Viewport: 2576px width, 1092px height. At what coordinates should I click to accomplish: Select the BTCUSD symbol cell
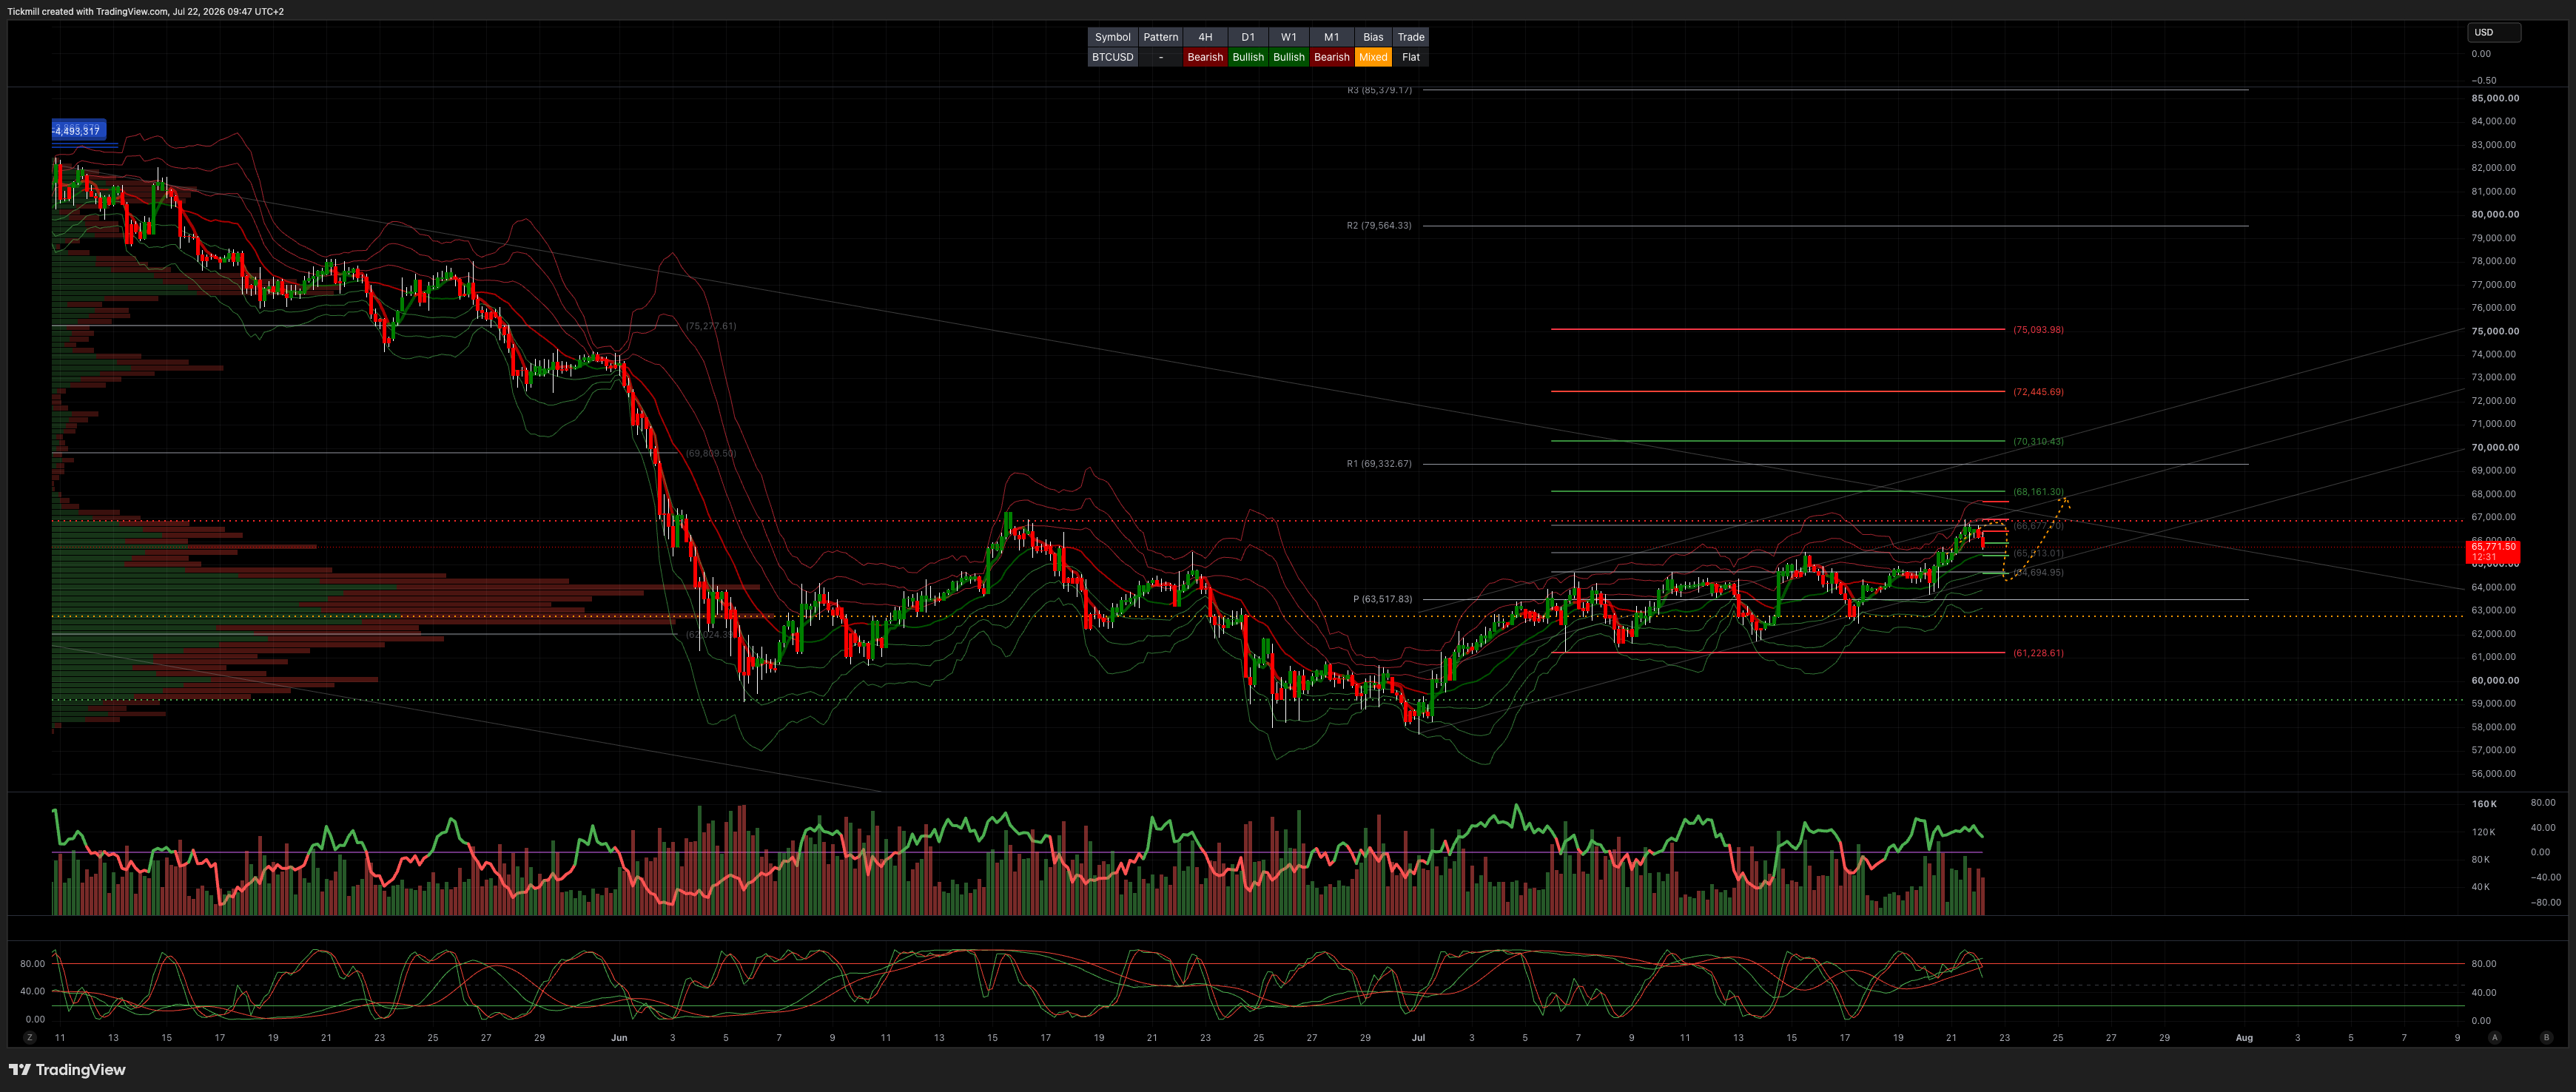(1112, 57)
